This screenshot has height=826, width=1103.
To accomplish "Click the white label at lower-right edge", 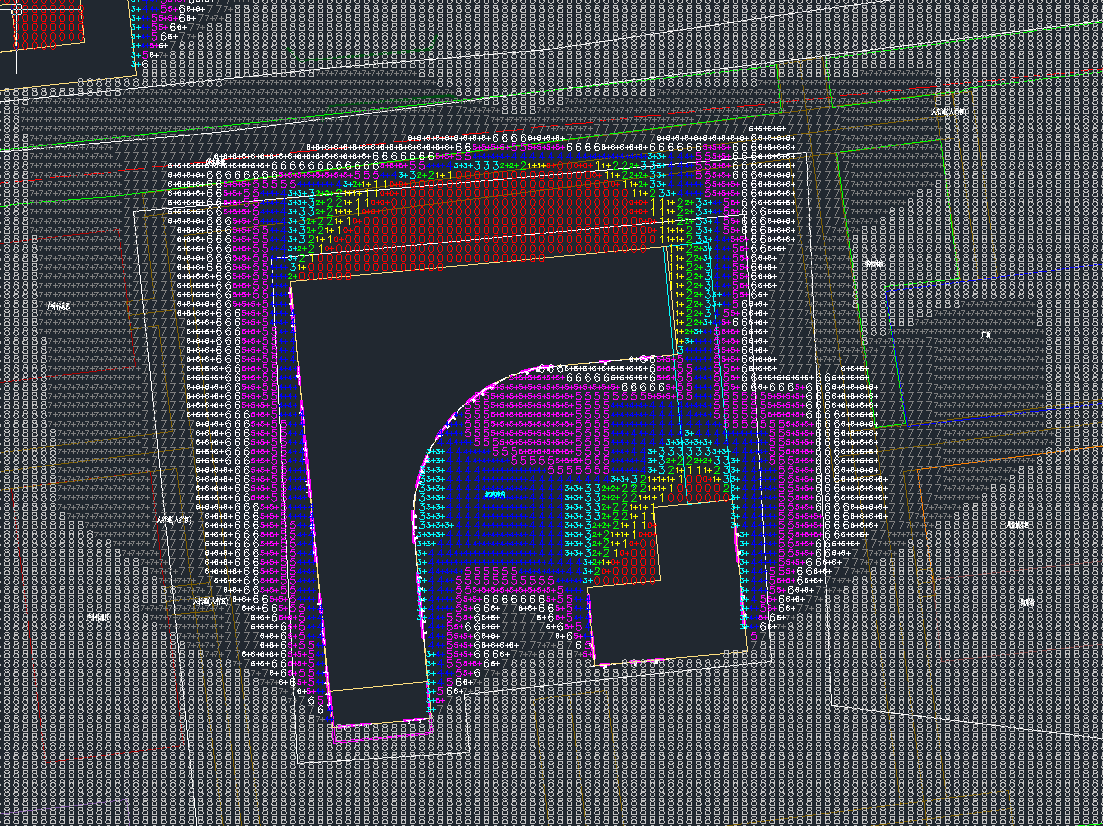I will tap(1027, 602).
